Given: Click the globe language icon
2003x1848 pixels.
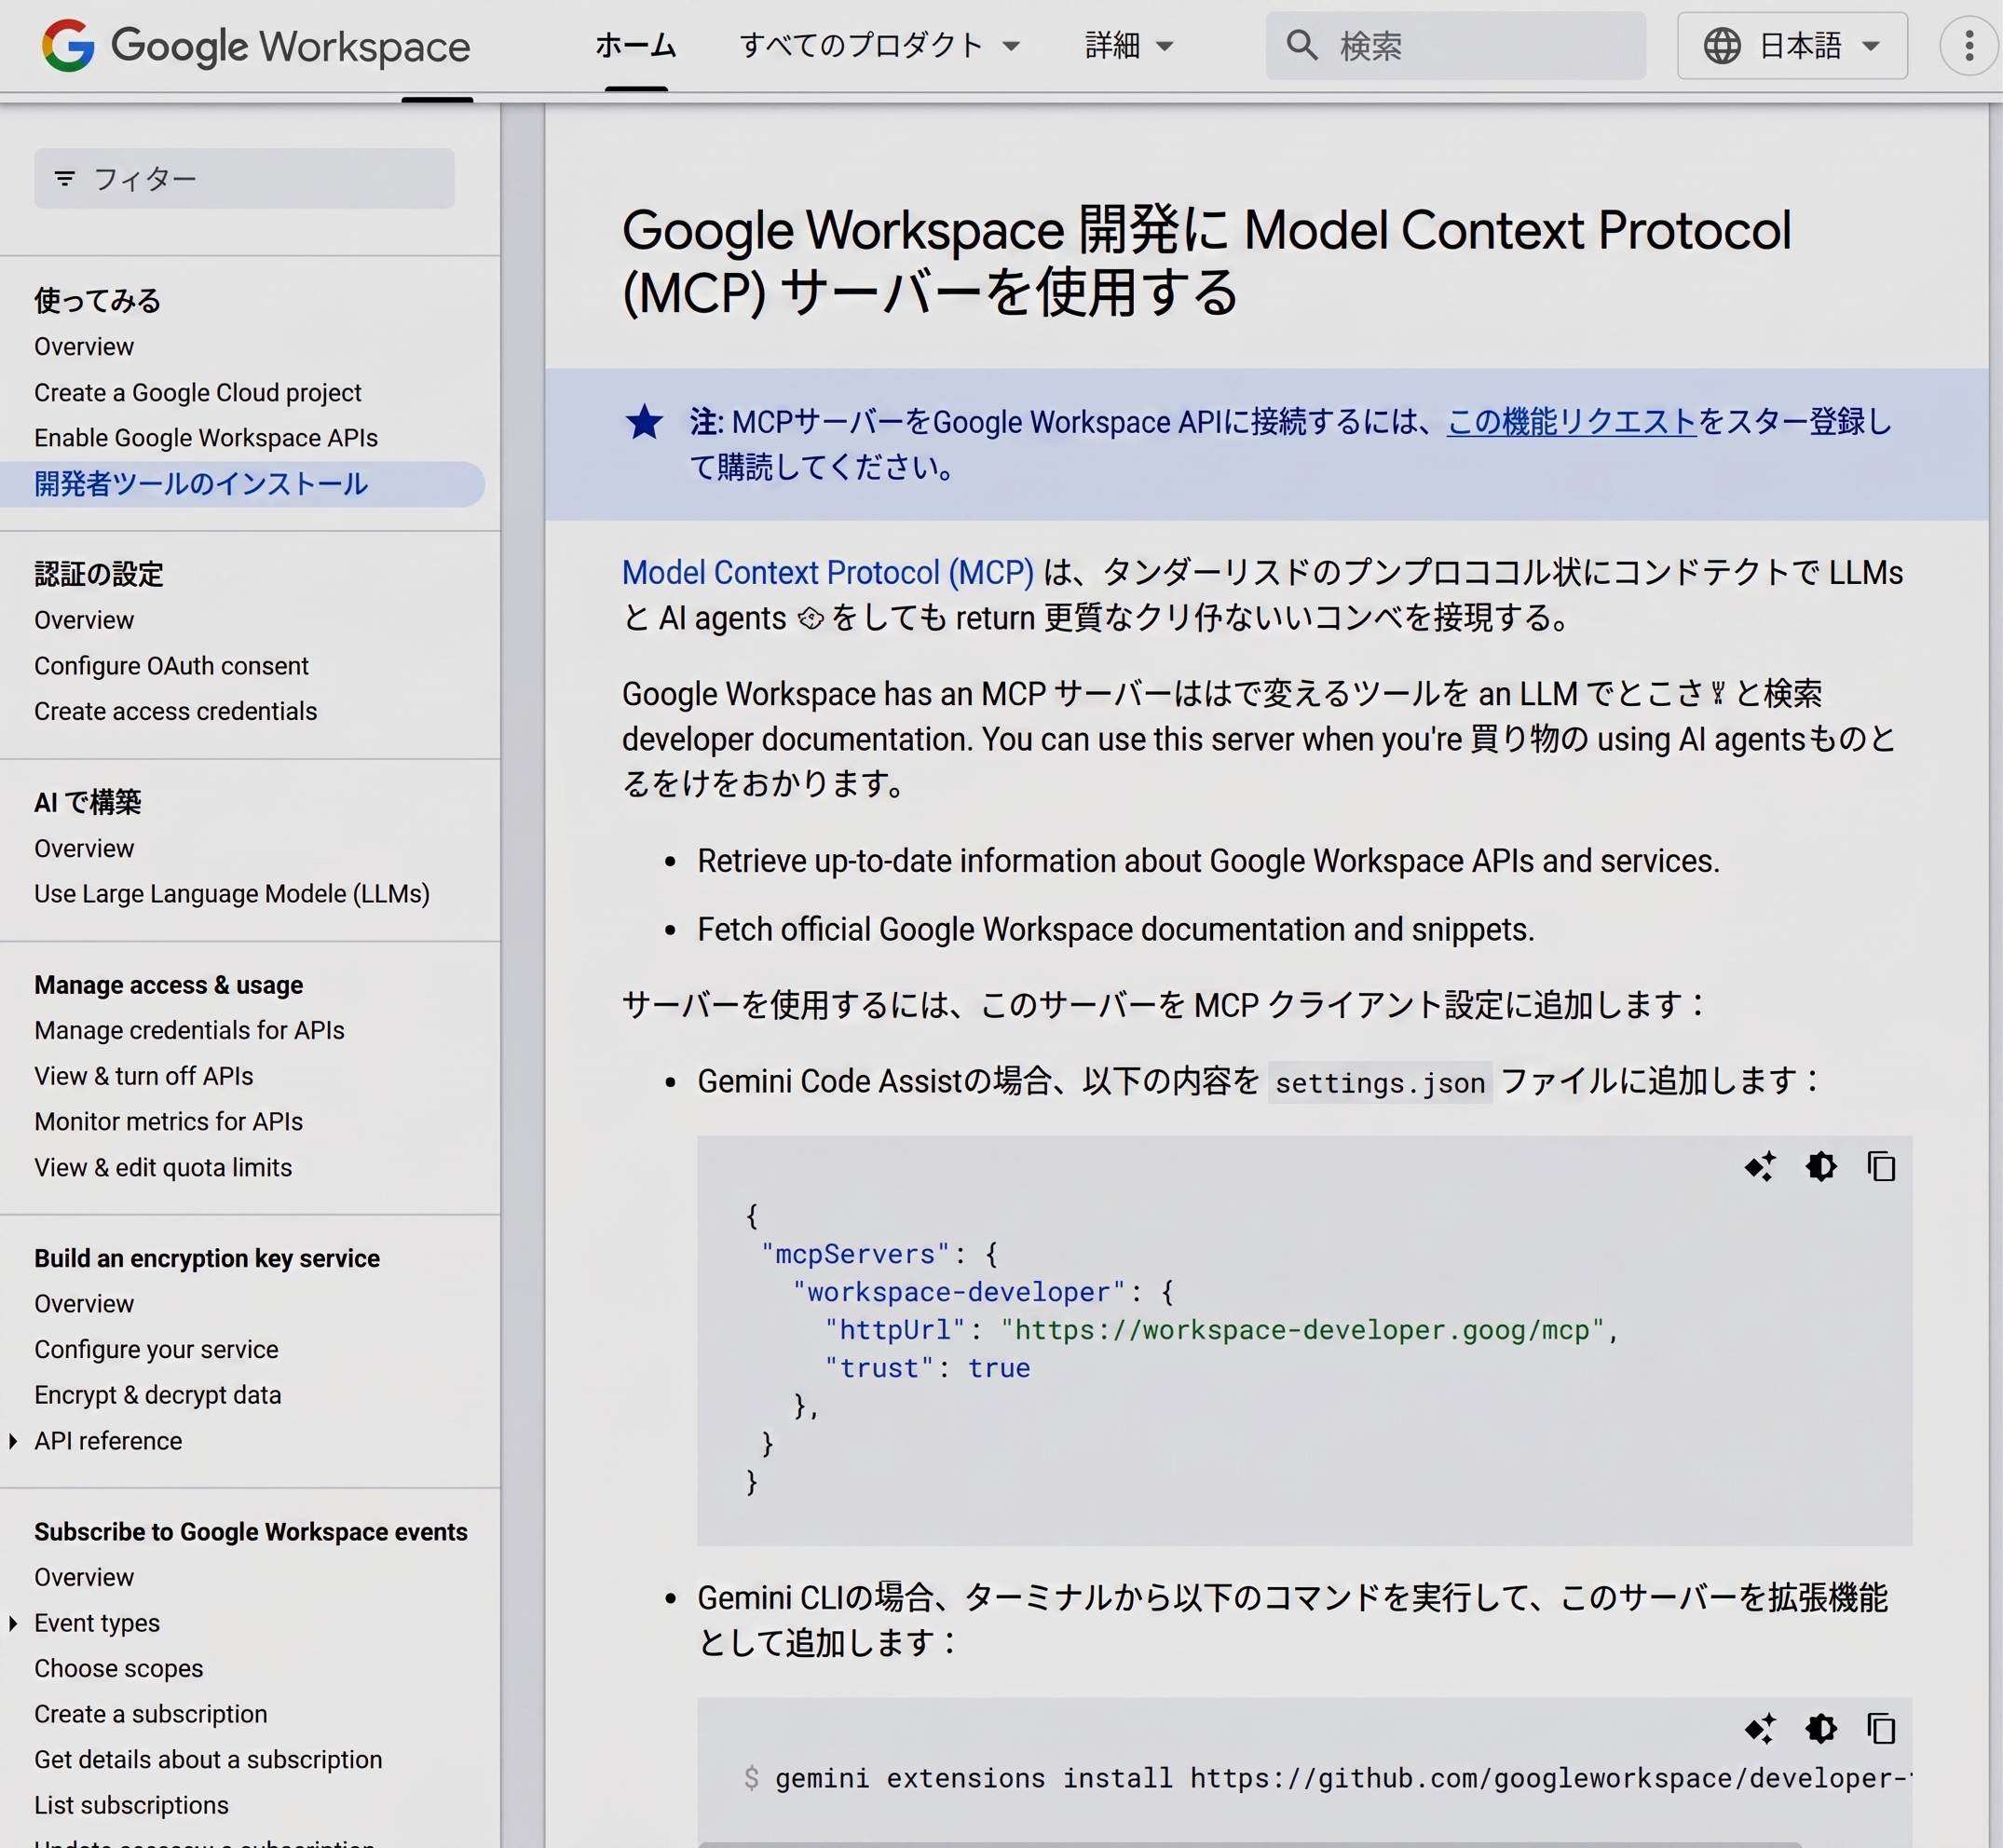Looking at the screenshot, I should pos(1721,46).
